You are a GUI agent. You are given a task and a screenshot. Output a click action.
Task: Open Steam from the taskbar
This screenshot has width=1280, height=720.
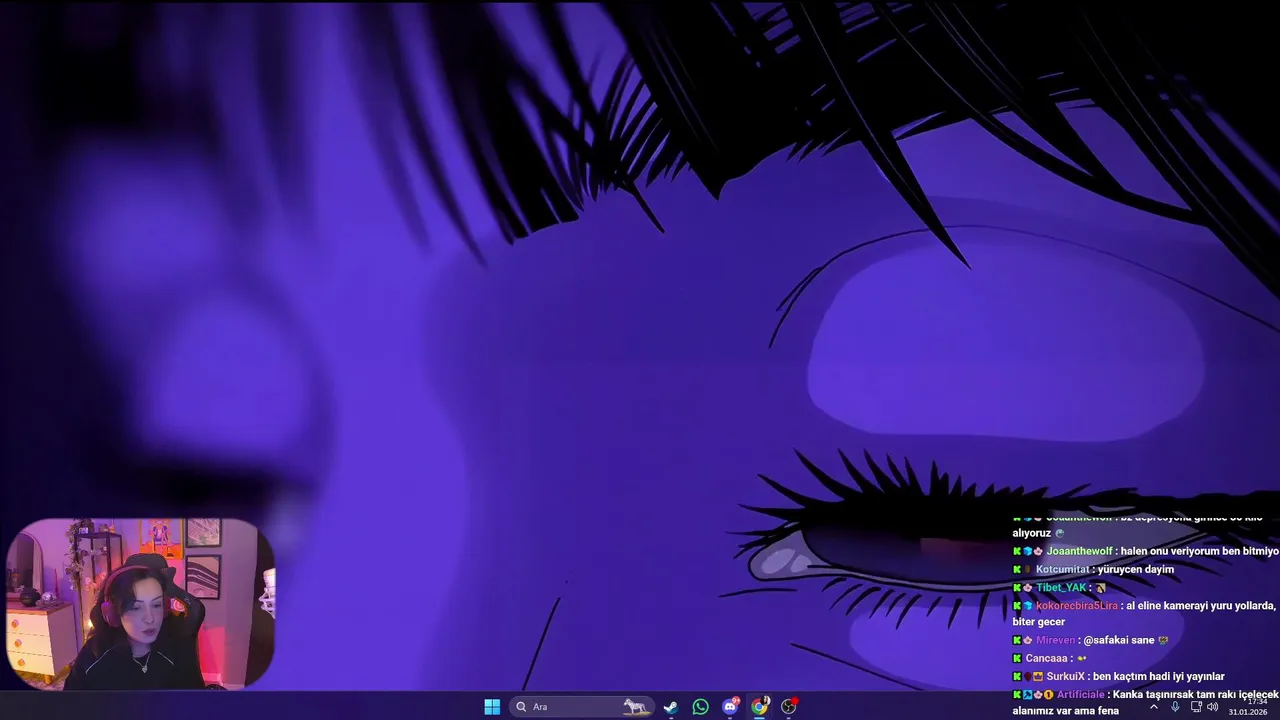[x=671, y=707]
